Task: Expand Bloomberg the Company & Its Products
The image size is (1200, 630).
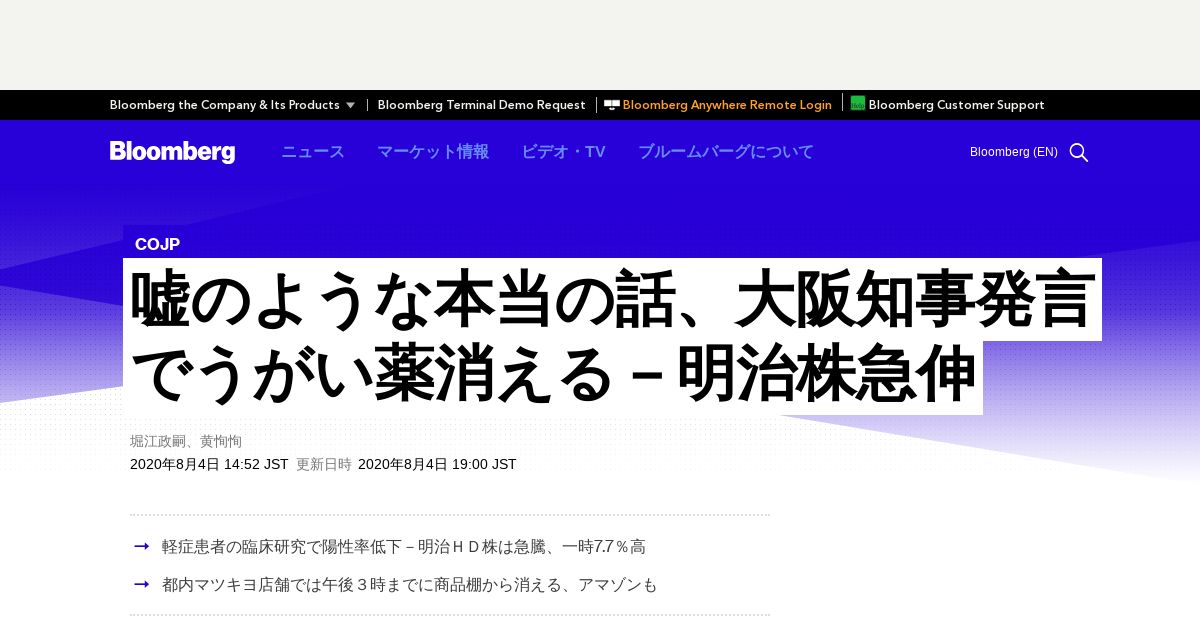Action: (x=232, y=105)
